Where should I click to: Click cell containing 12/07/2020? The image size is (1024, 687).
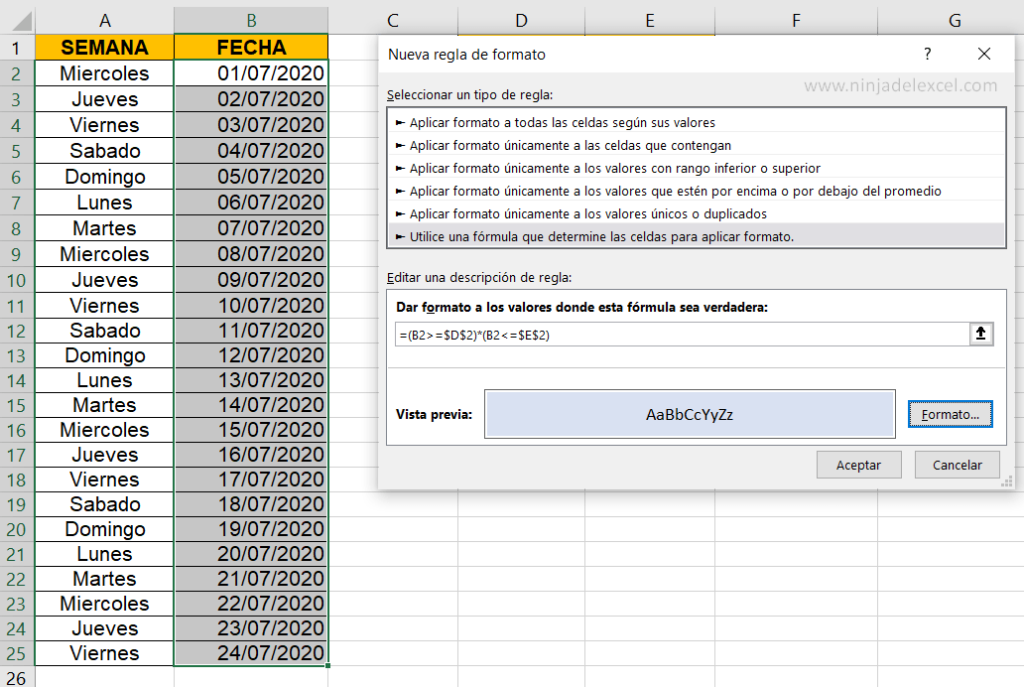[x=251, y=355]
